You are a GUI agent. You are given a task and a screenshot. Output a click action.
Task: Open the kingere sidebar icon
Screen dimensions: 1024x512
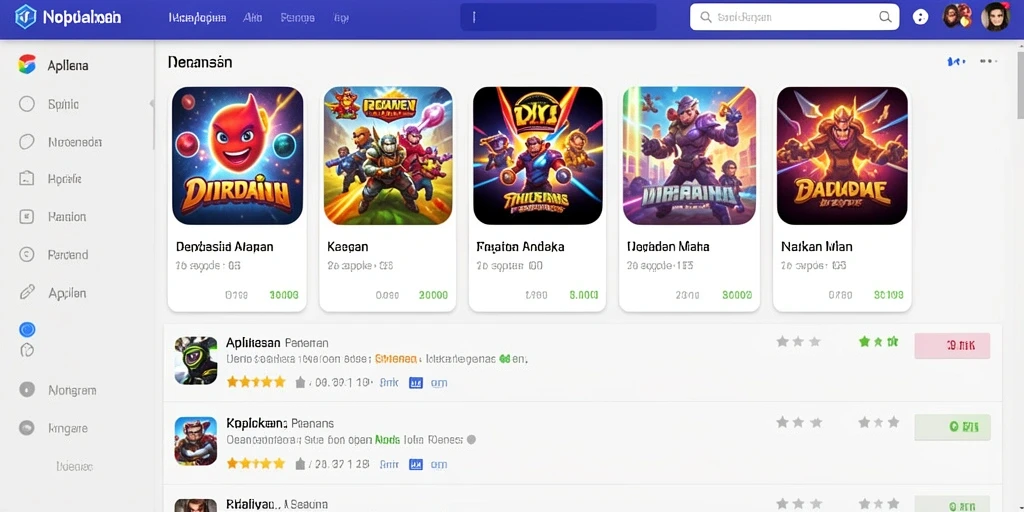click(x=27, y=428)
